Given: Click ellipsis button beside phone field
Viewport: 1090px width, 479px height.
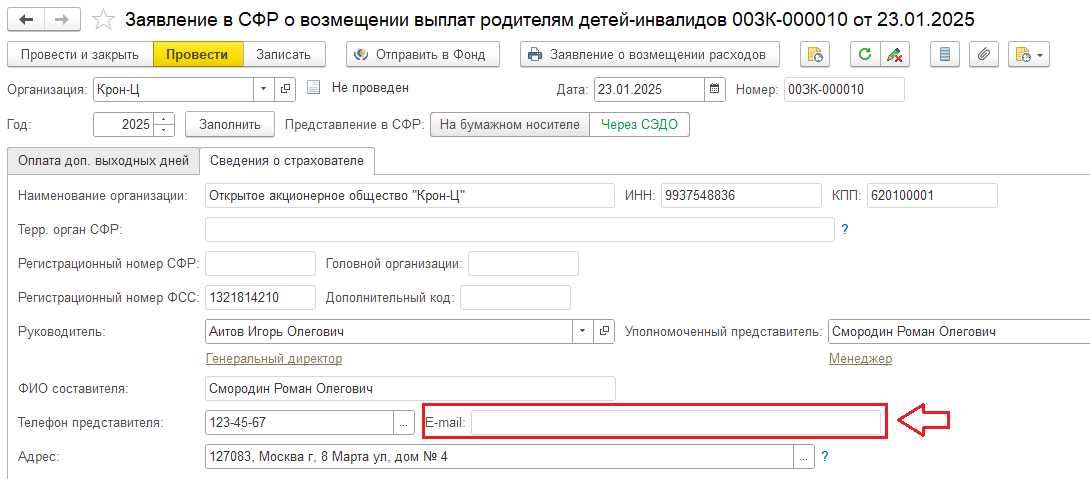Looking at the screenshot, I should 405,422.
